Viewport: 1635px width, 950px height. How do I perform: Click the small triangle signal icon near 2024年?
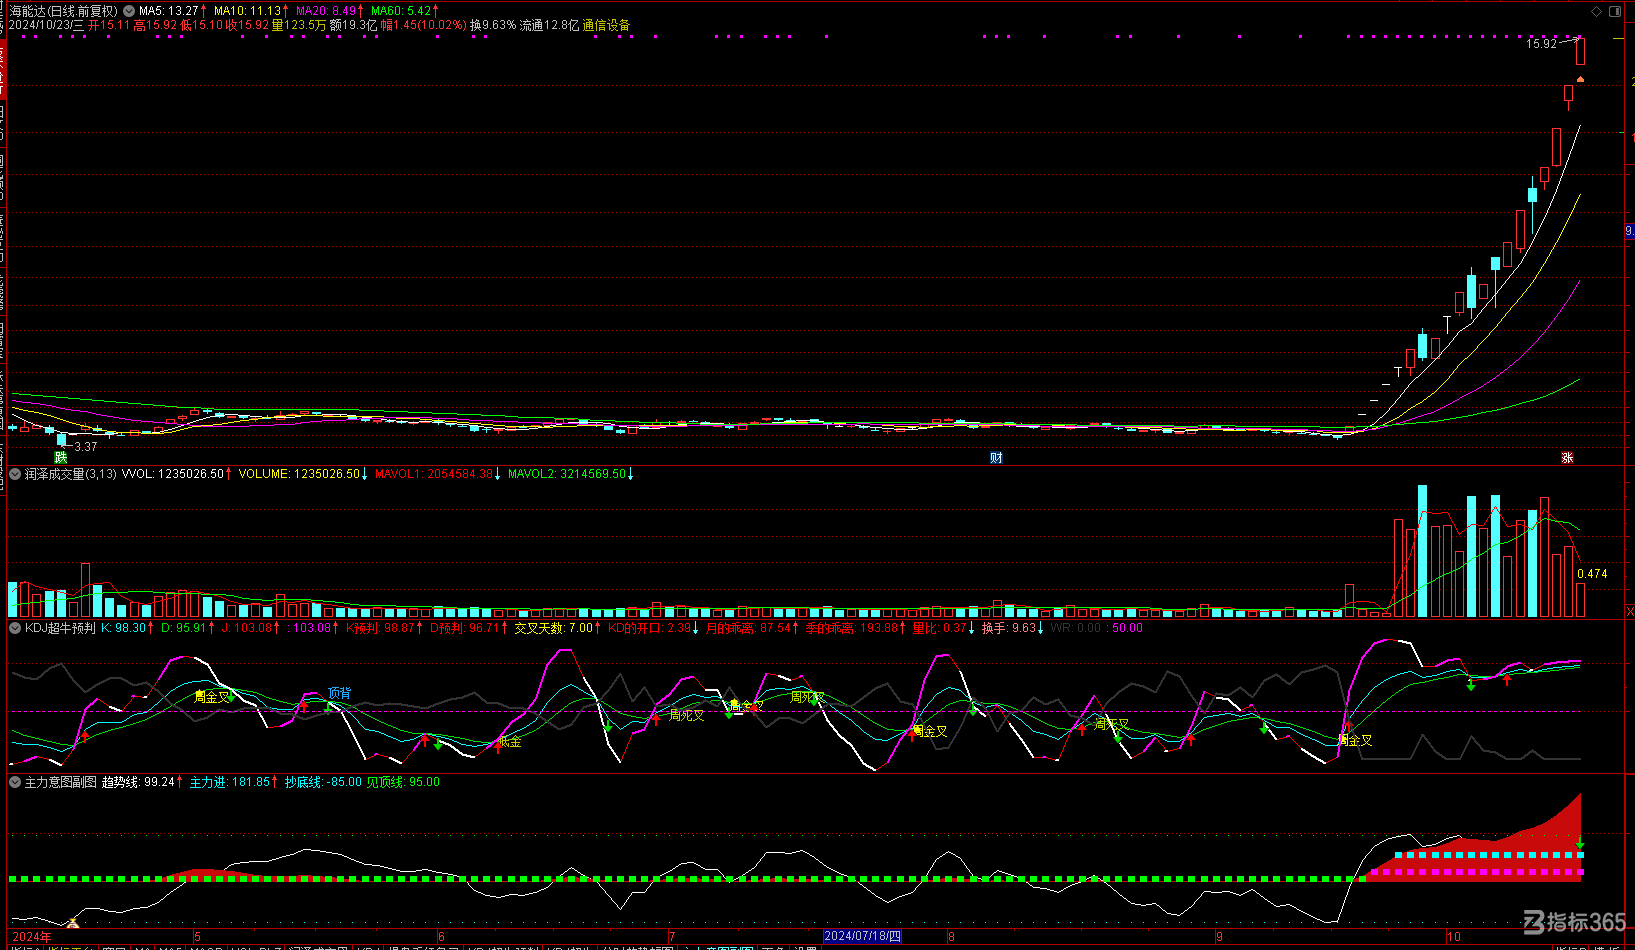(73, 923)
